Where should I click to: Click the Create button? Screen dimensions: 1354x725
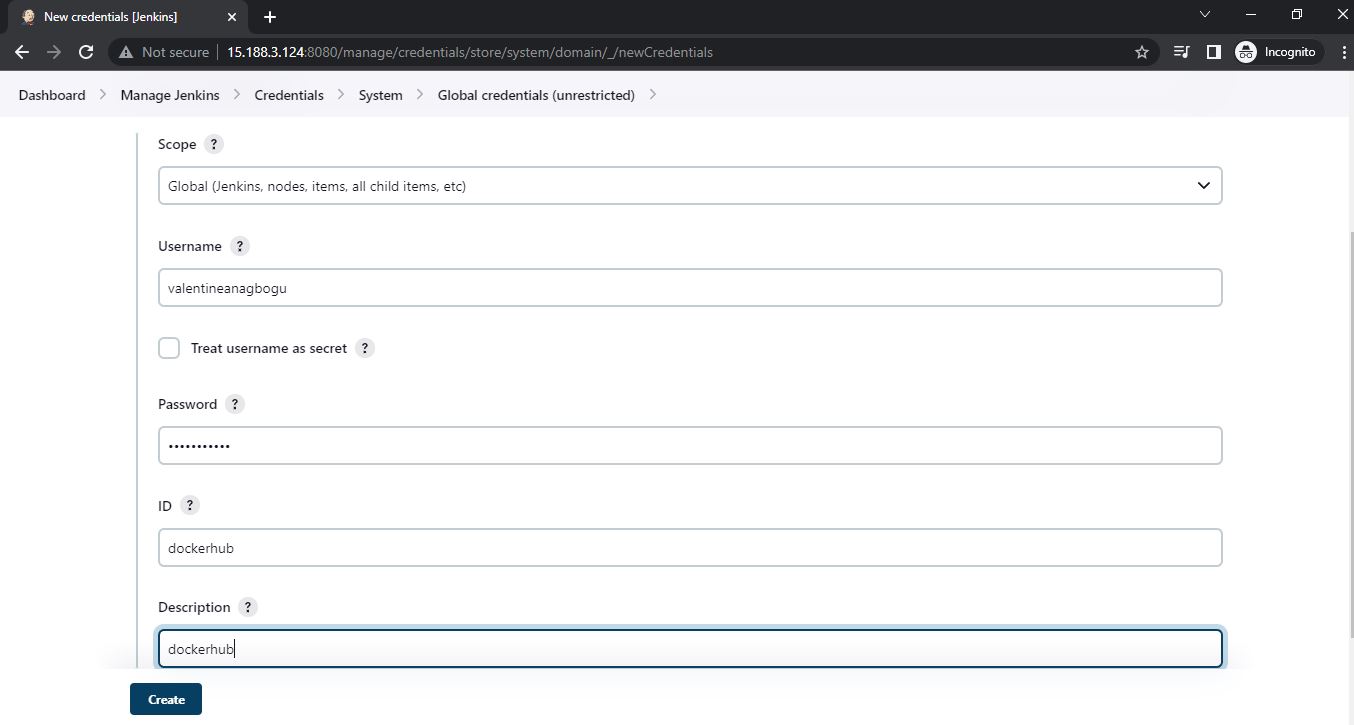[x=165, y=699]
